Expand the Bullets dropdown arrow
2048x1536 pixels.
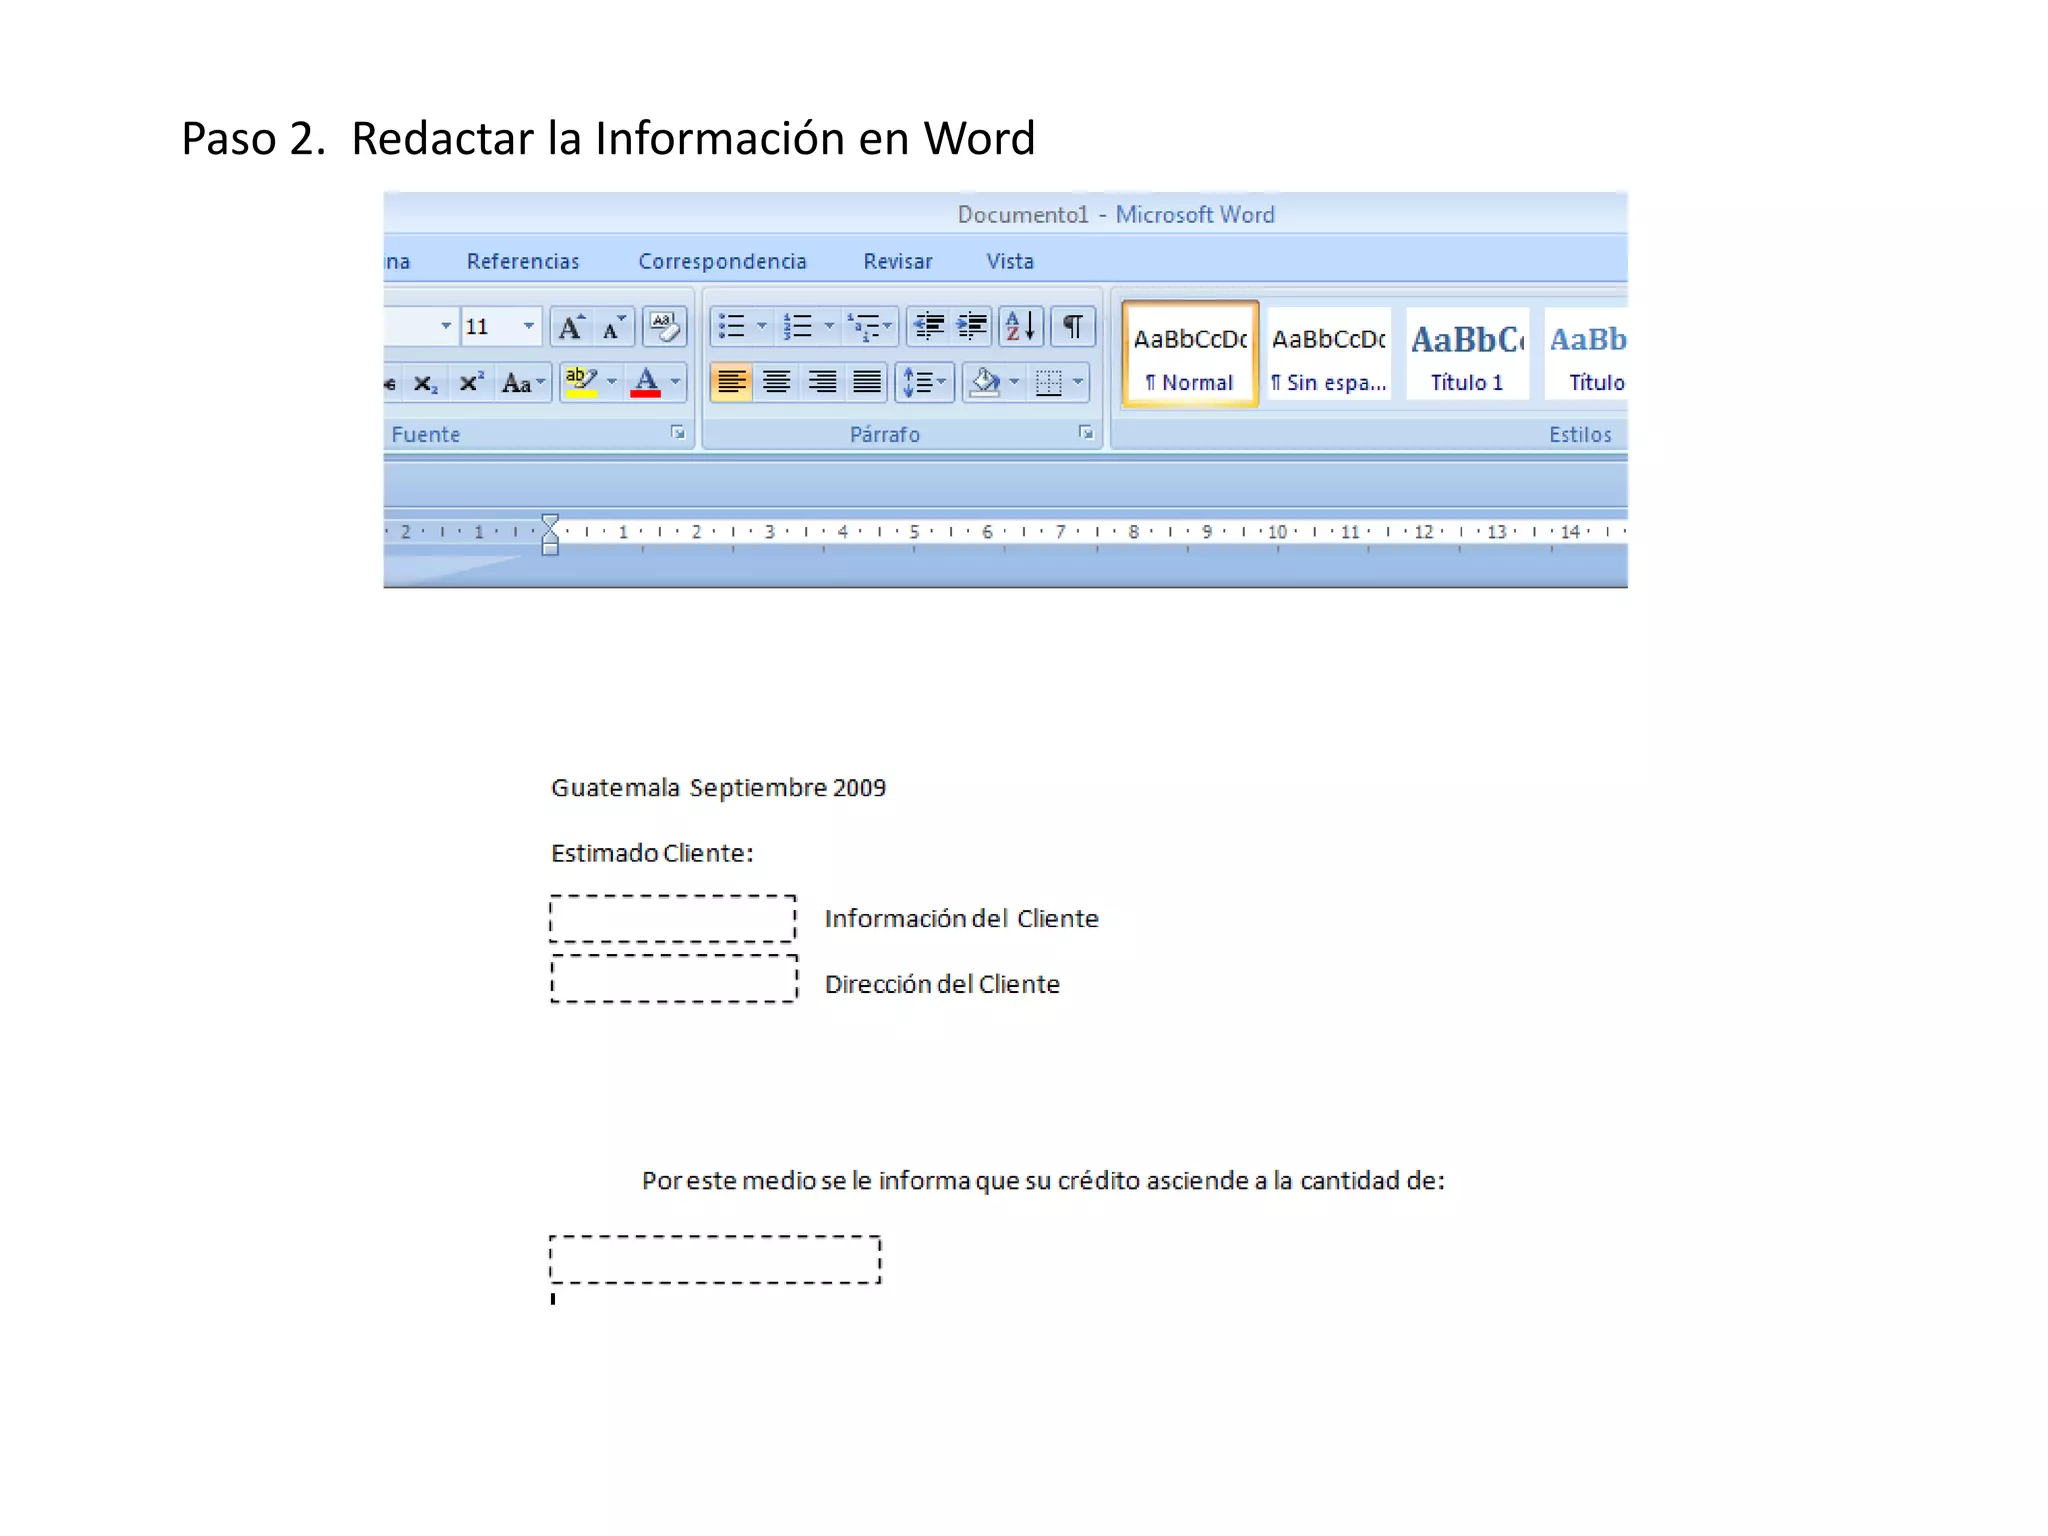762,327
